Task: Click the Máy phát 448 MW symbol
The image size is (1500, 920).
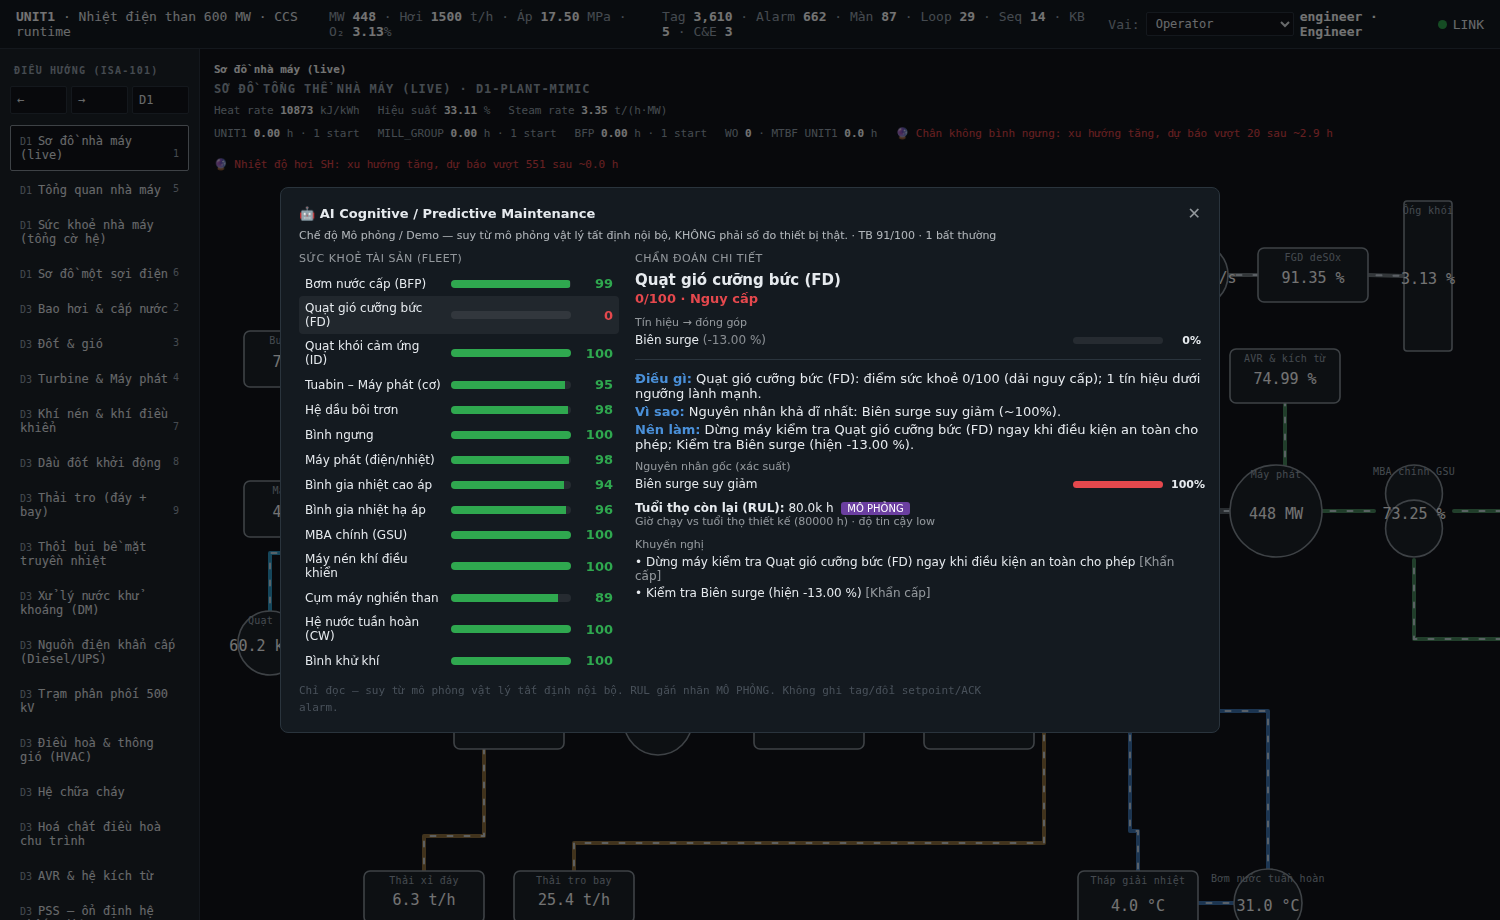Action: click(1276, 512)
